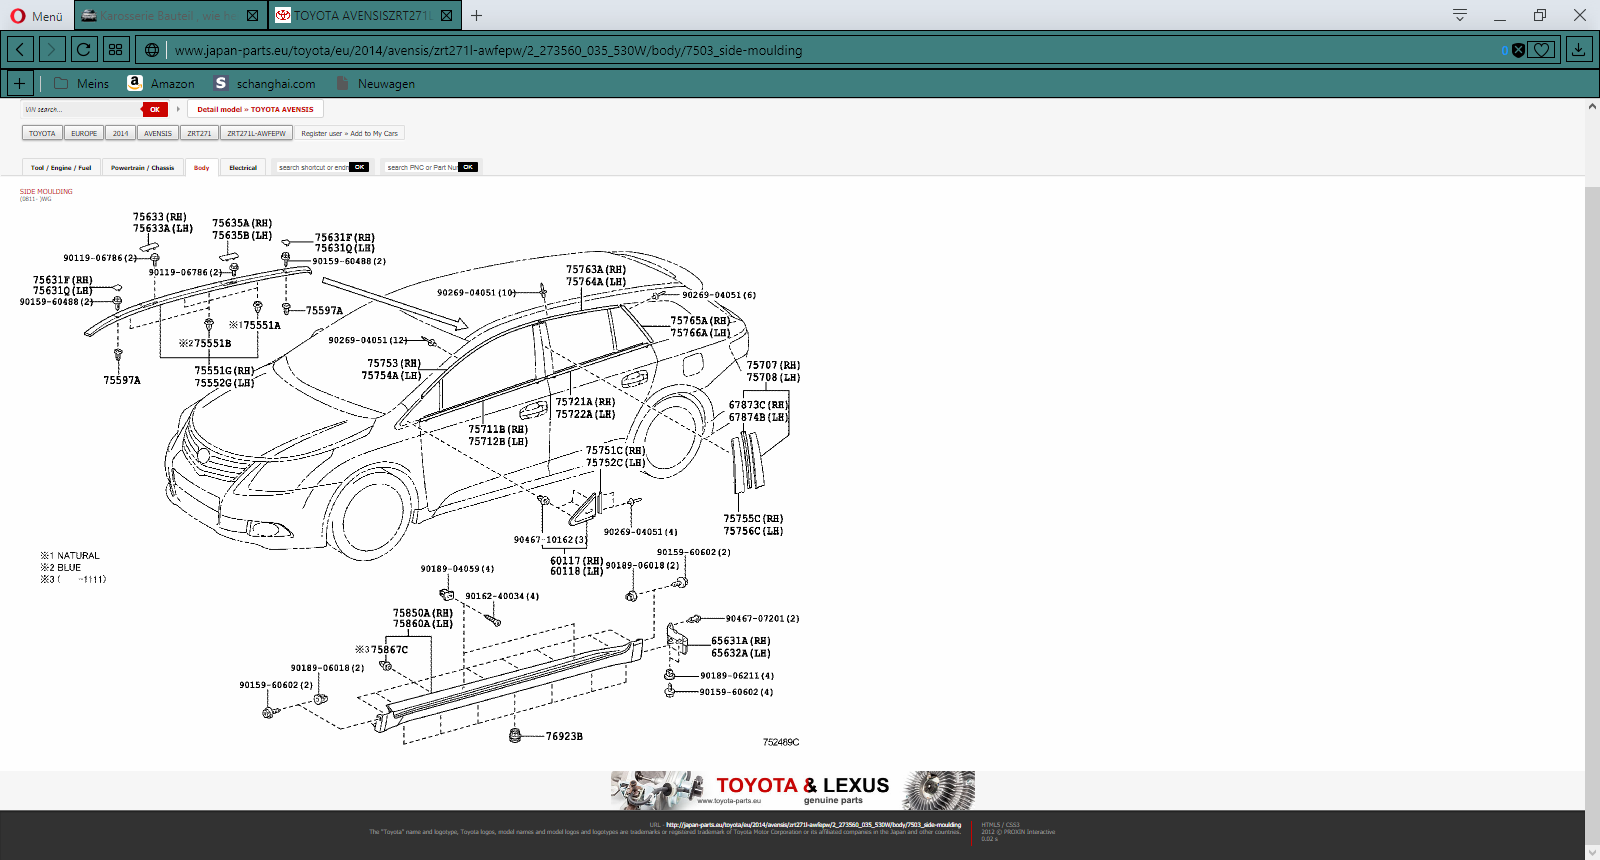Image resolution: width=1600 pixels, height=860 pixels.
Task: Click part number 75850A (RH) label
Action: [x=423, y=613]
